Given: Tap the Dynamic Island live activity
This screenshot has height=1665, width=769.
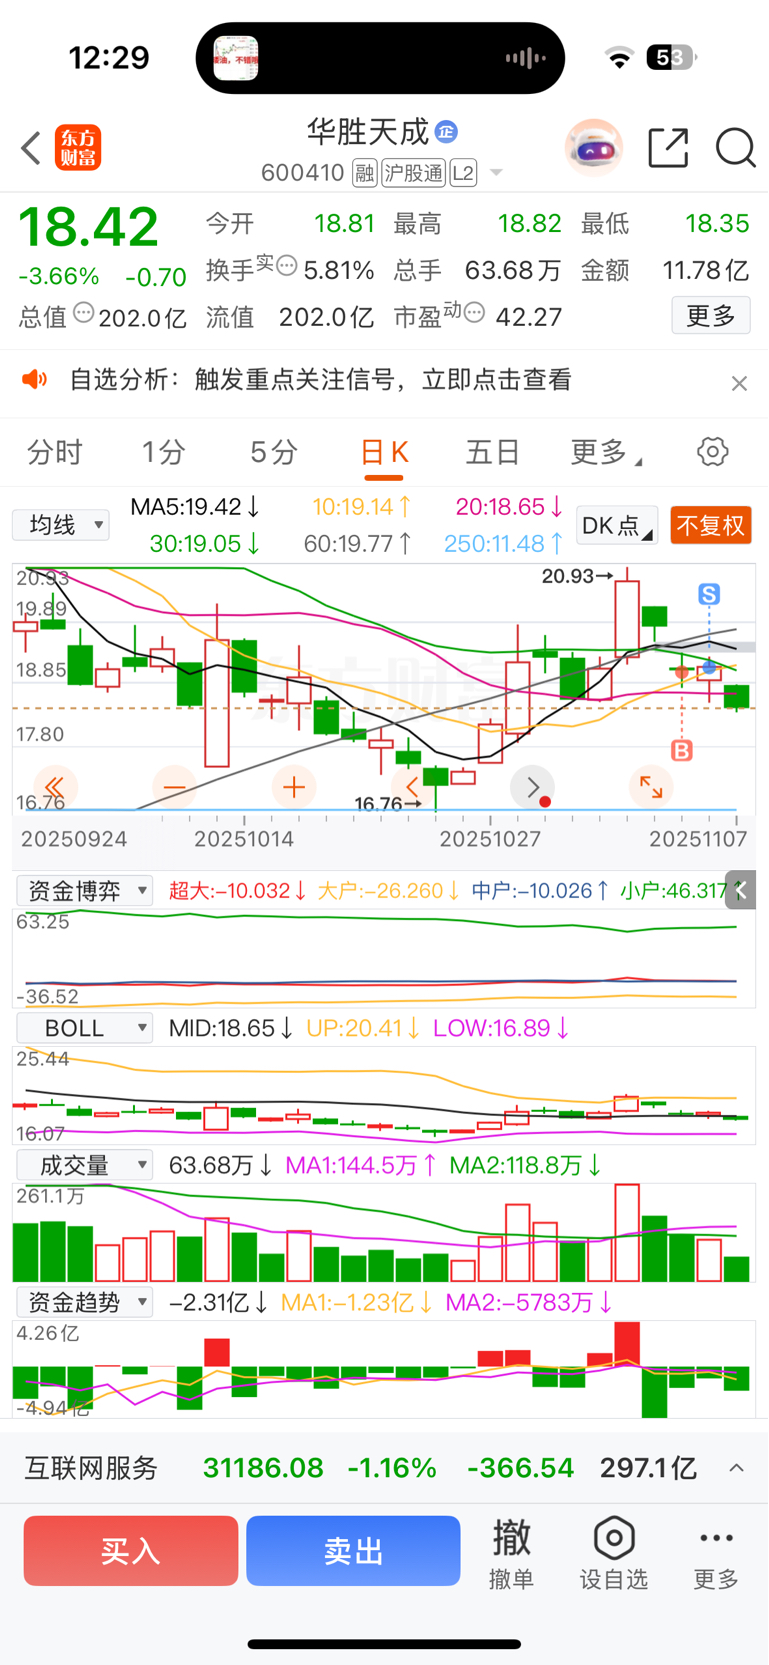Looking at the screenshot, I should [x=380, y=58].
